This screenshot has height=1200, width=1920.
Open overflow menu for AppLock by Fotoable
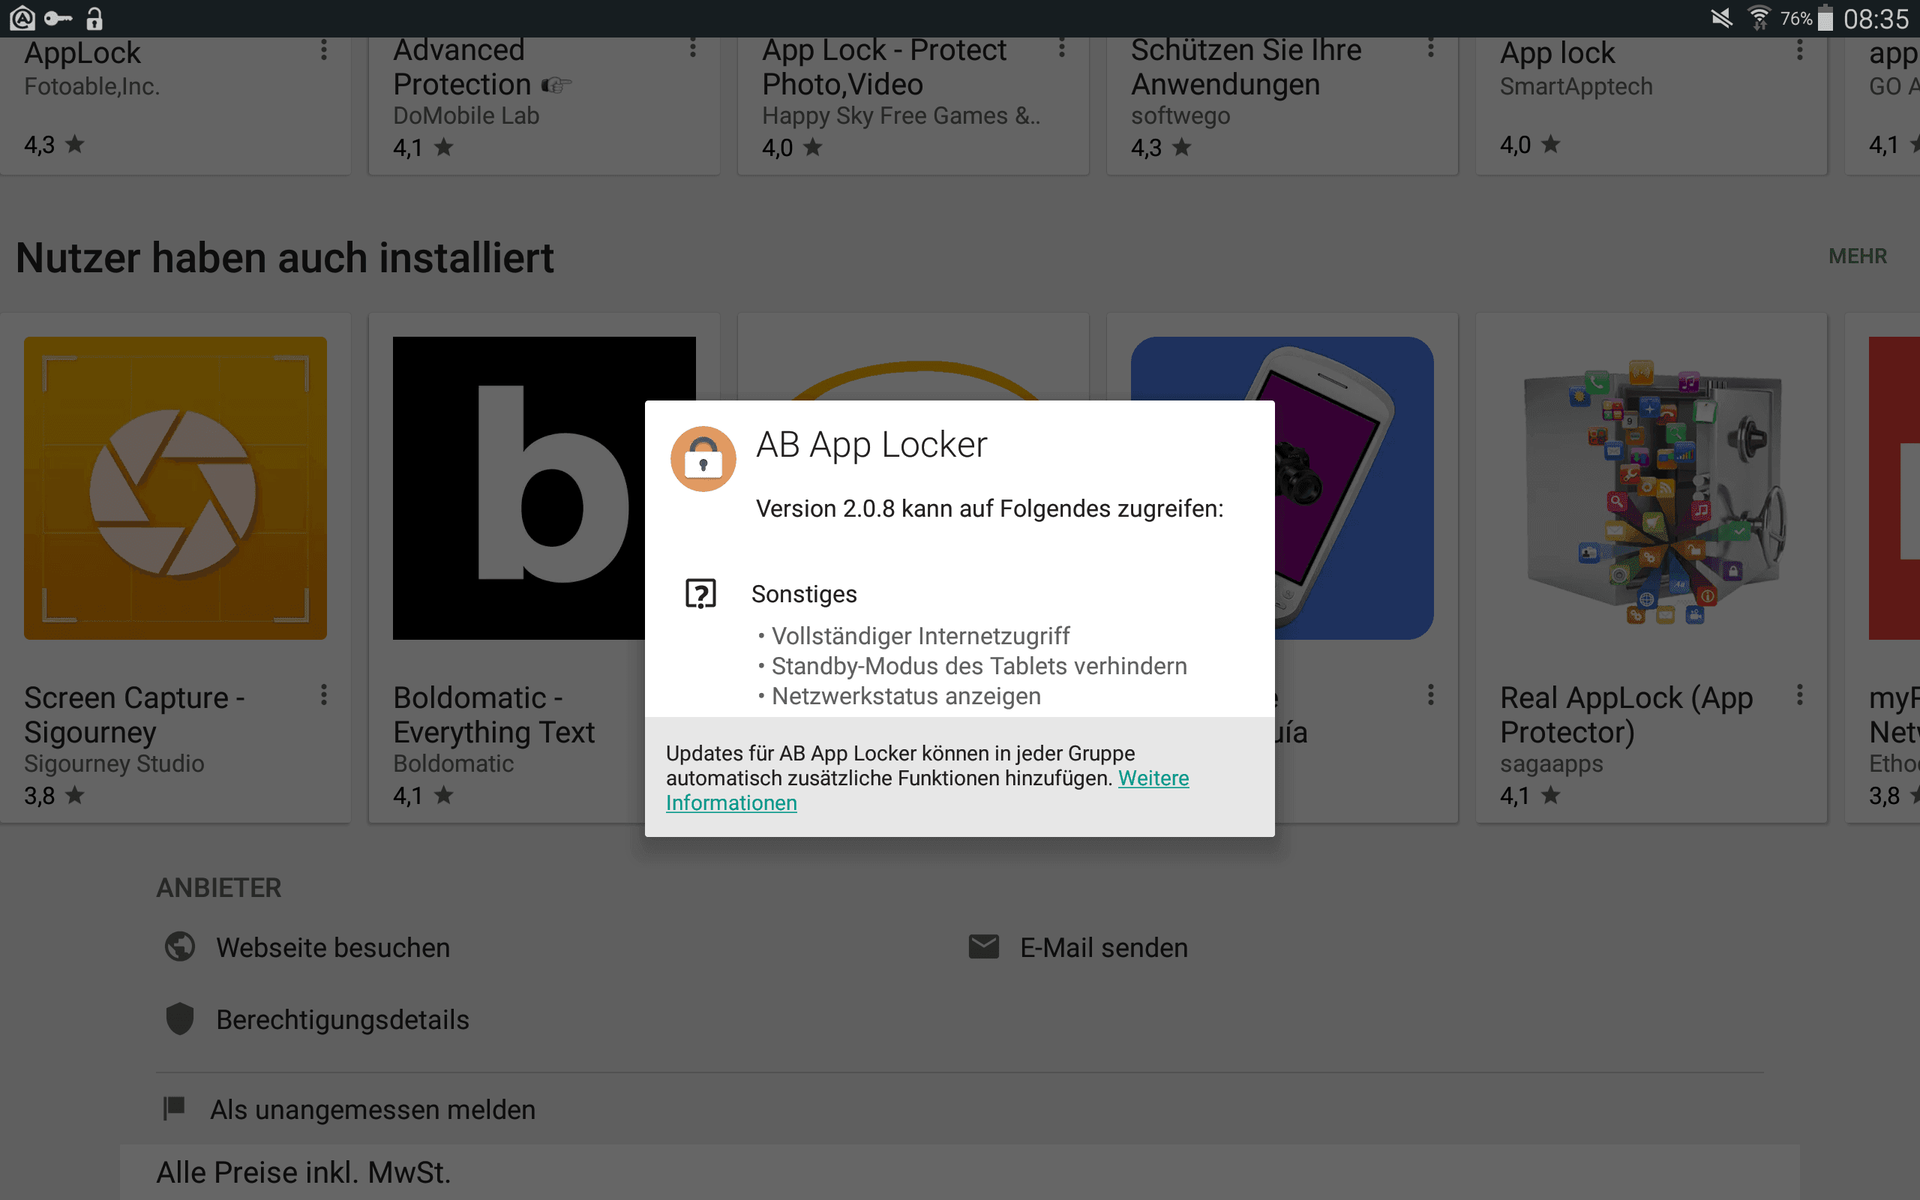point(323,50)
